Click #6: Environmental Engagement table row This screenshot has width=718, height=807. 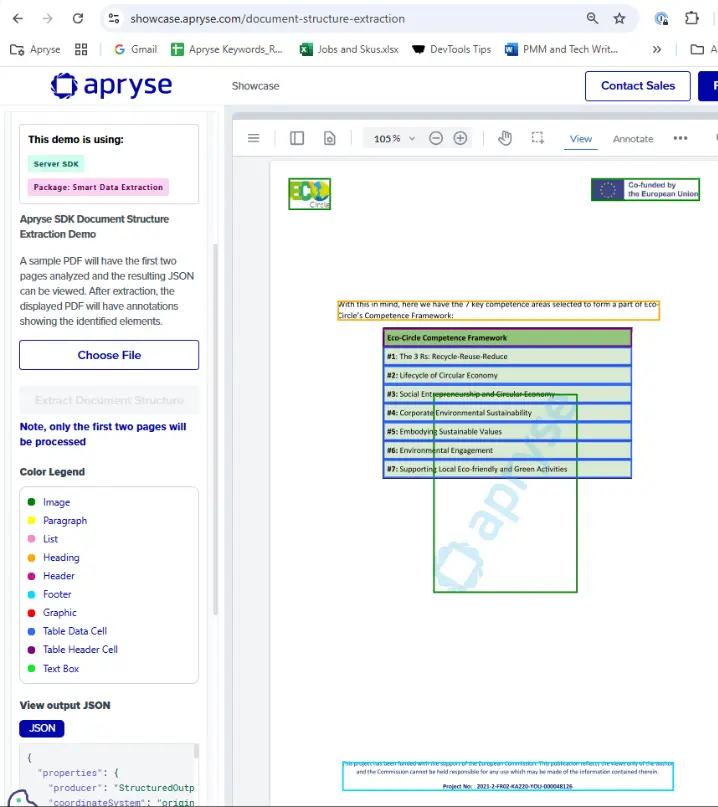tap(507, 450)
